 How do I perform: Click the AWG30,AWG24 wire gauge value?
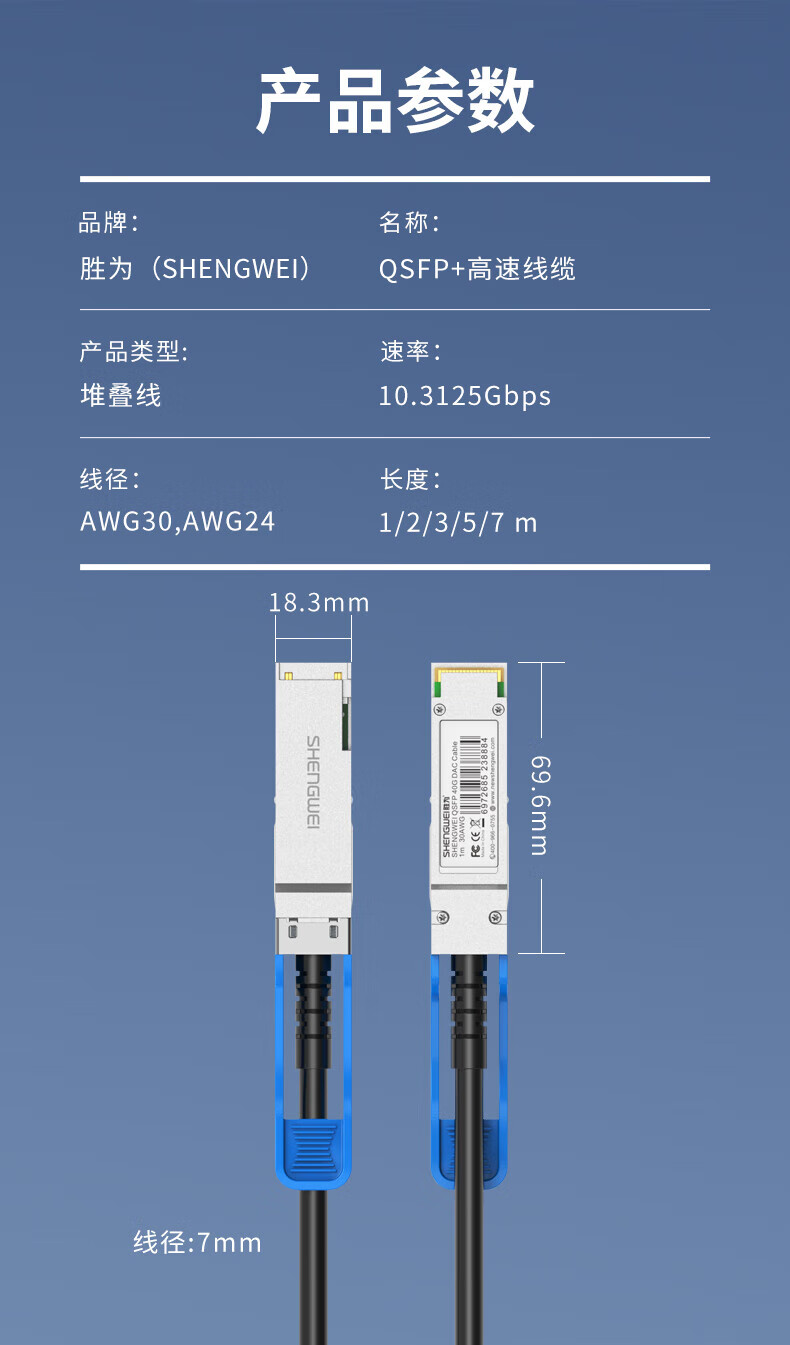coord(178,522)
